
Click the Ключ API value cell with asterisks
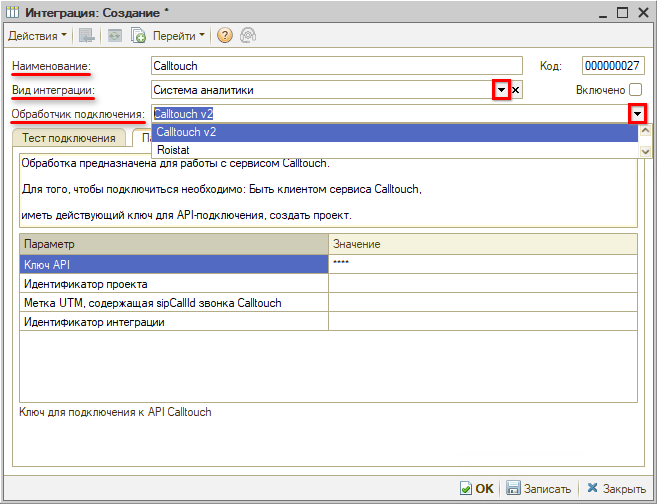pos(483,264)
